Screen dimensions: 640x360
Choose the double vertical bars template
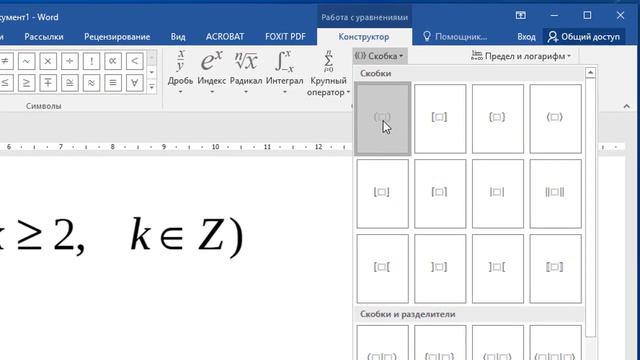coord(555,193)
